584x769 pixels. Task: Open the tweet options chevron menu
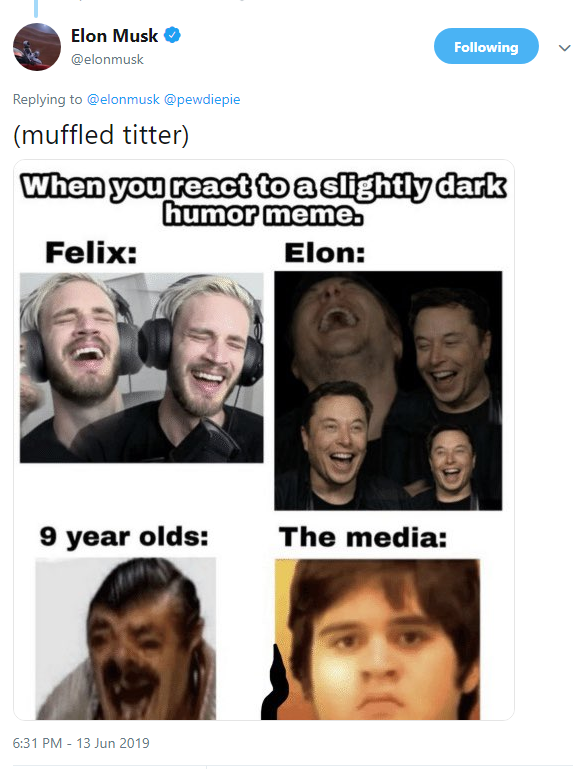(564, 48)
